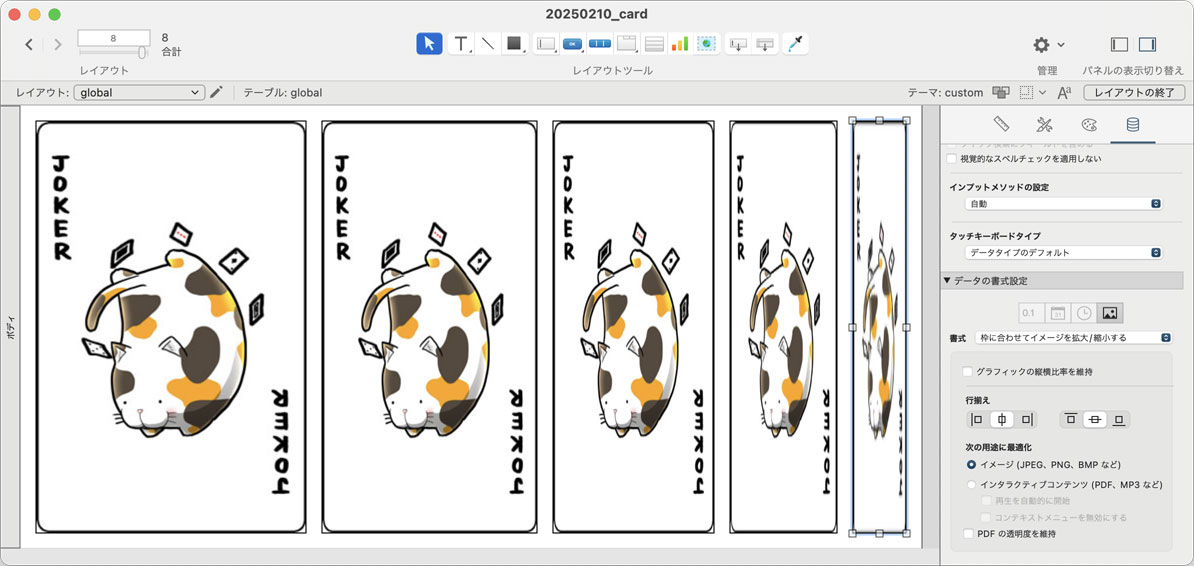
Task: Open the Manage gear menu
Action: [1048, 45]
